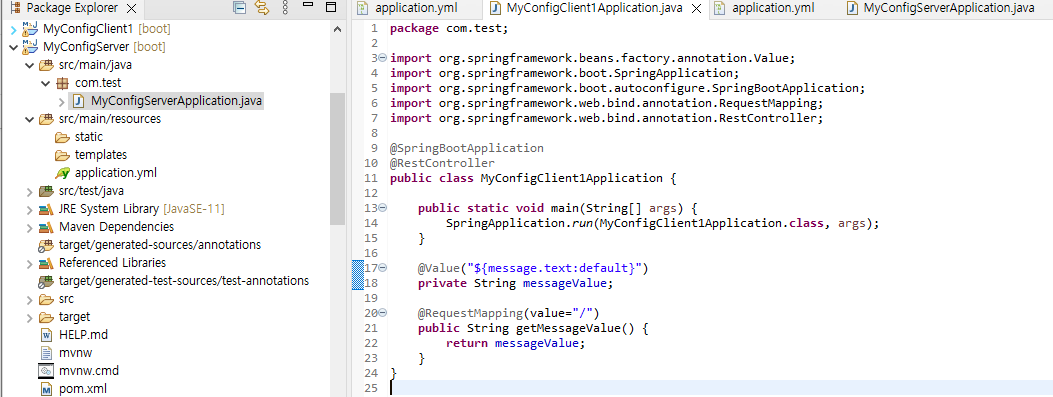Select HELP.md in Package Explorer
Image resolution: width=1053 pixels, height=397 pixels.
[83, 335]
